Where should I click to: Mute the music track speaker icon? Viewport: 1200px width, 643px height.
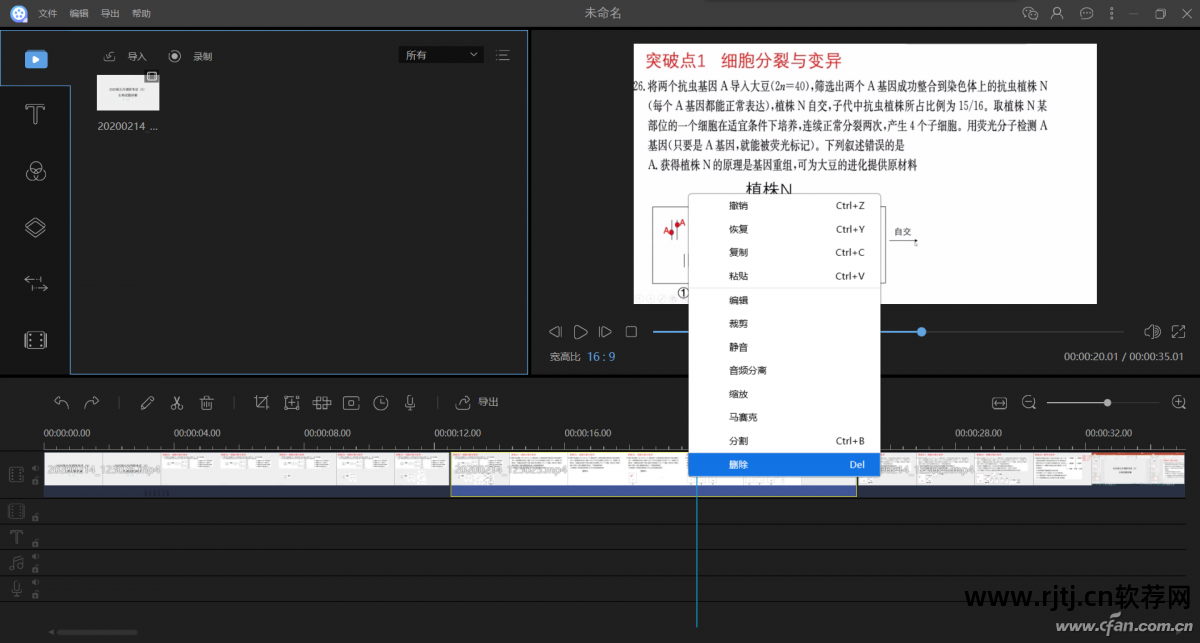(36, 557)
